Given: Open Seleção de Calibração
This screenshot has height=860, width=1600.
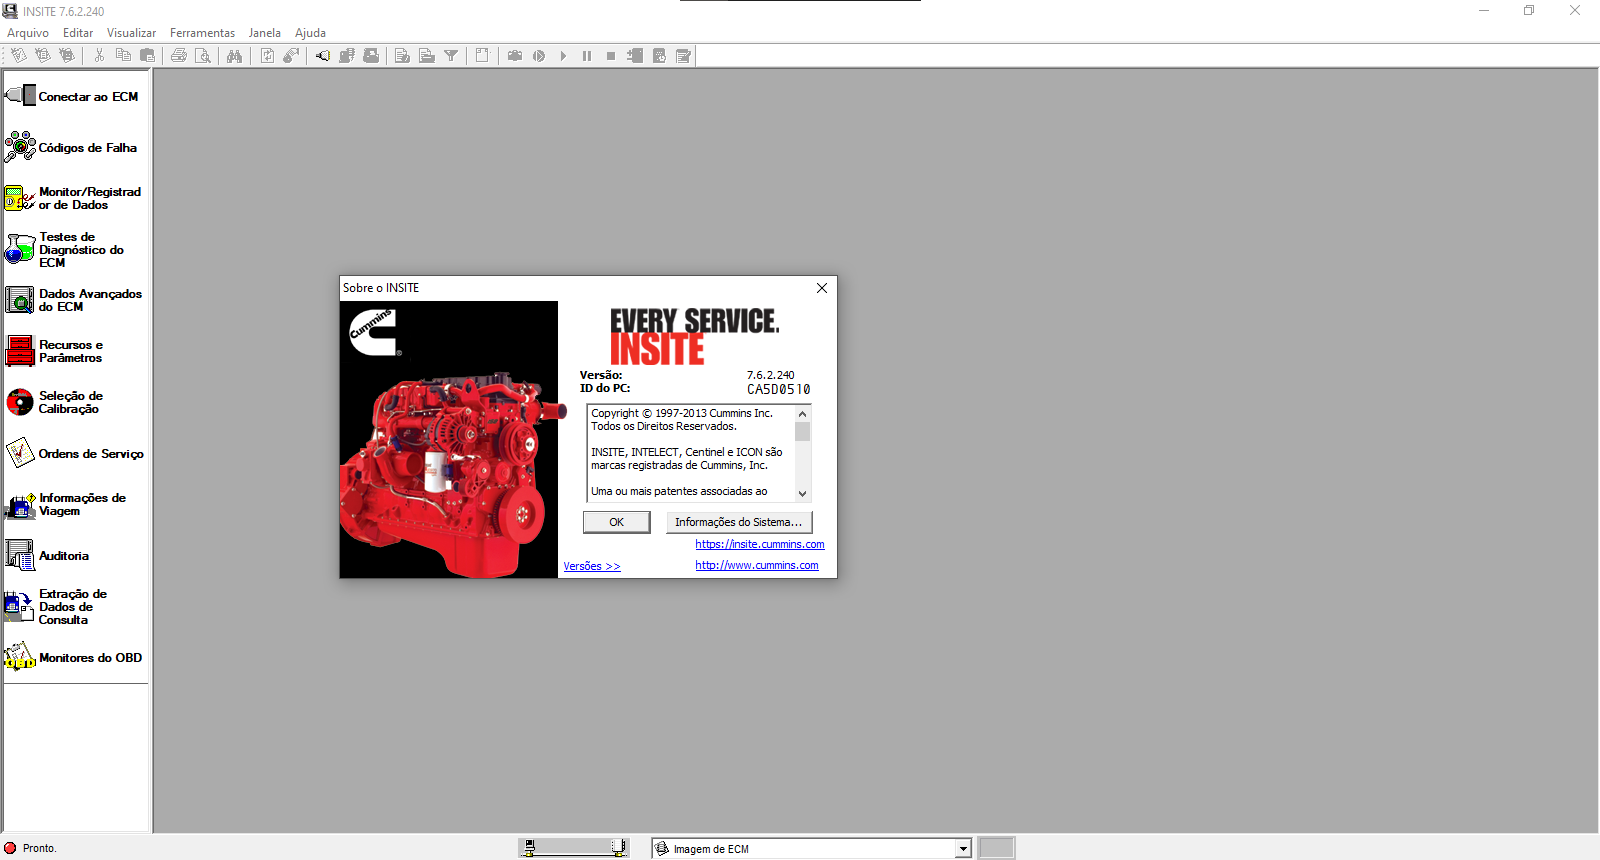Looking at the screenshot, I should [x=70, y=402].
